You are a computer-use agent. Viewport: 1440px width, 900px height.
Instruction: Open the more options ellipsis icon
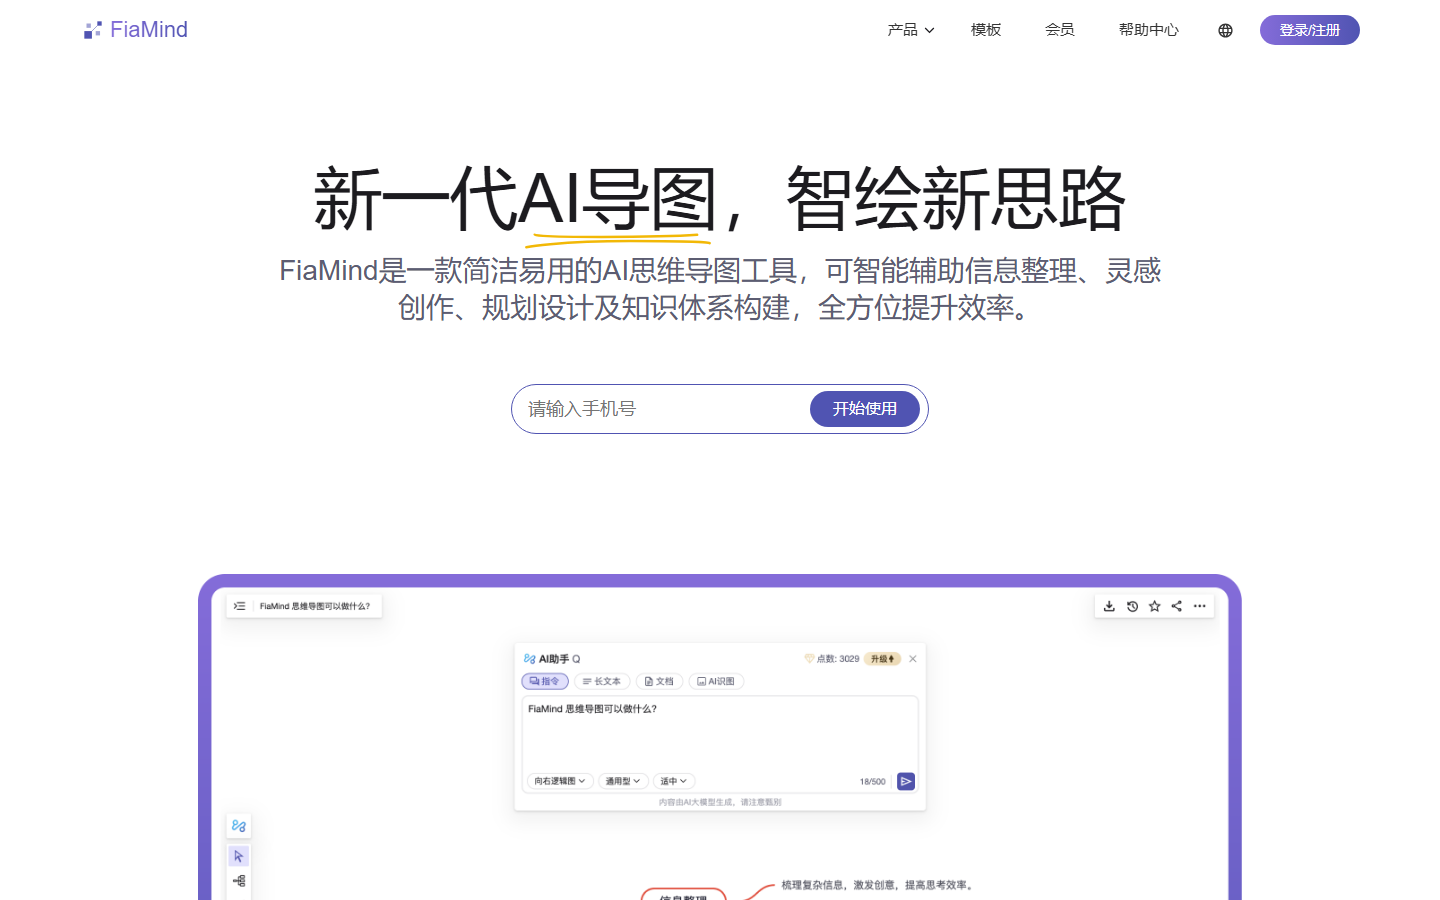pyautogui.click(x=1200, y=606)
